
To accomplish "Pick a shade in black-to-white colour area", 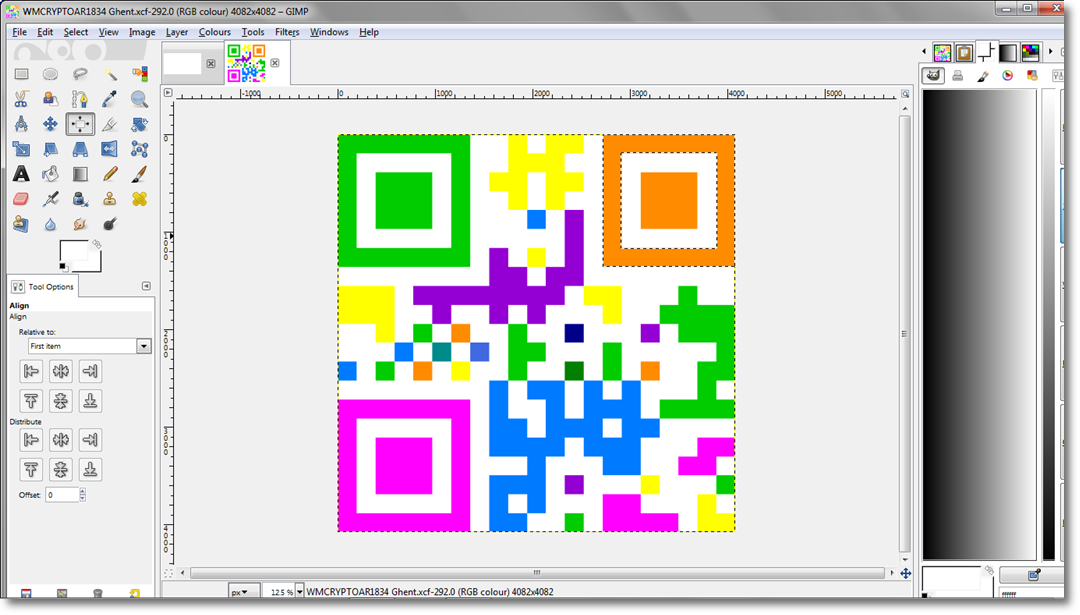I will pyautogui.click(x=979, y=324).
